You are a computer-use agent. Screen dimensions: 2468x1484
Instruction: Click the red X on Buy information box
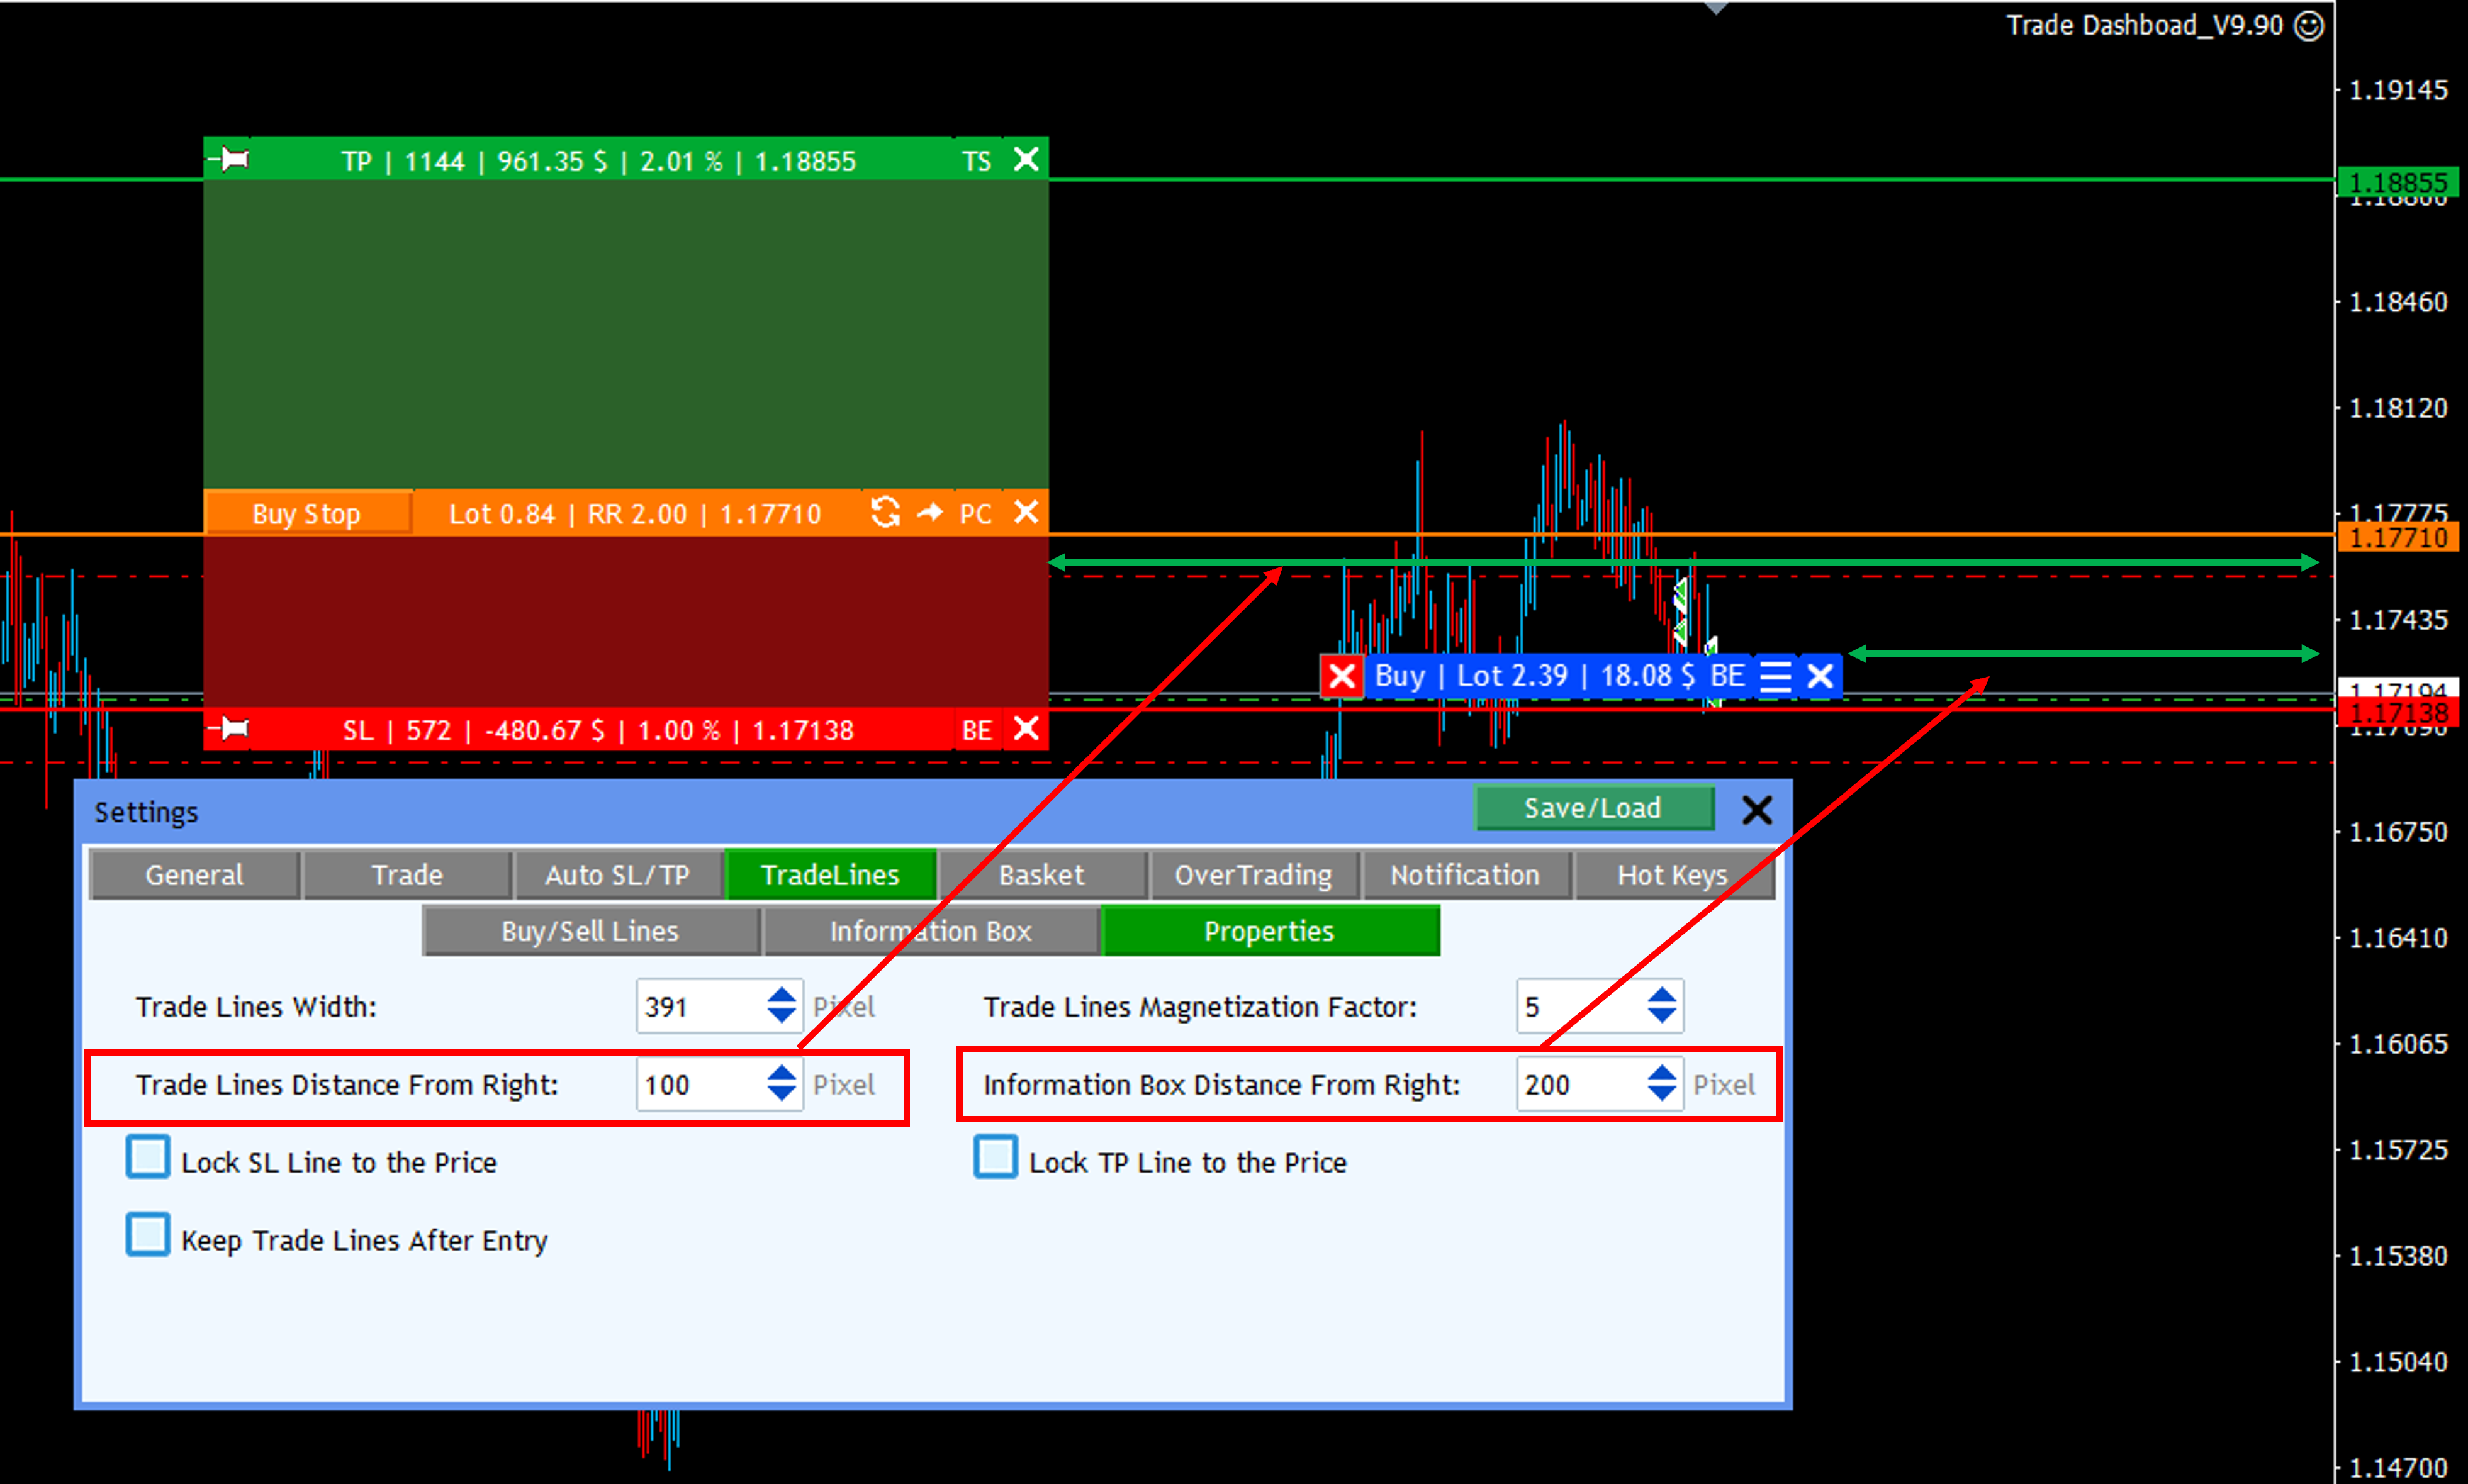(x=1341, y=676)
